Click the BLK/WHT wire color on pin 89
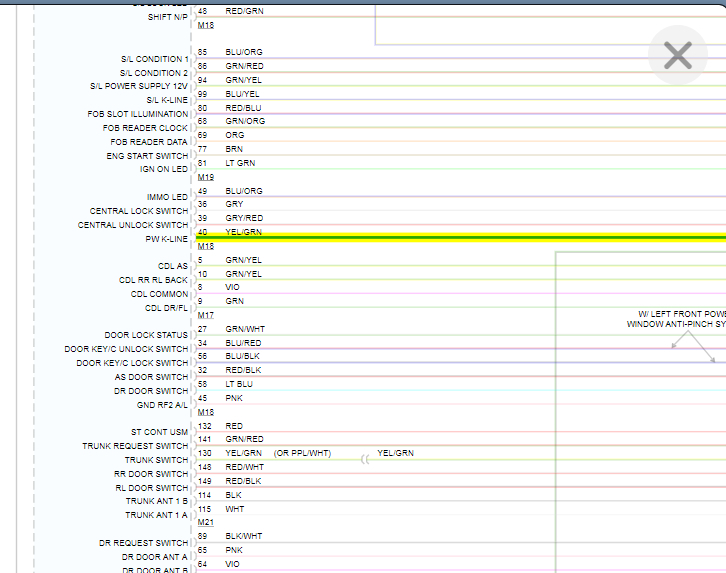The image size is (726, 573). click(244, 536)
